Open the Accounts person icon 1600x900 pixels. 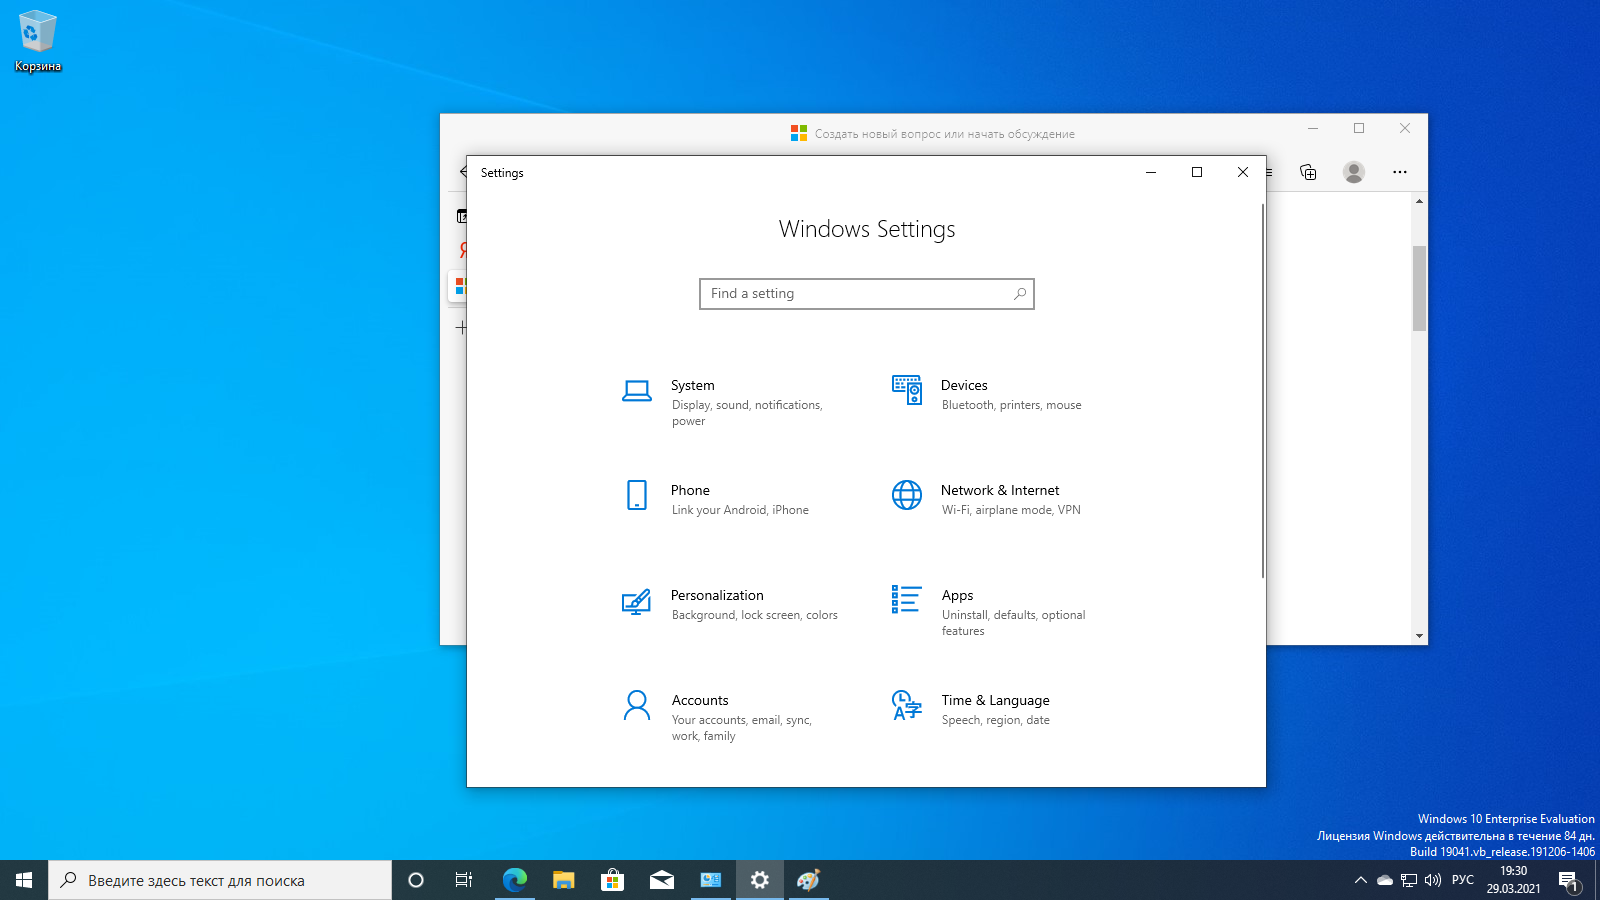point(637,705)
